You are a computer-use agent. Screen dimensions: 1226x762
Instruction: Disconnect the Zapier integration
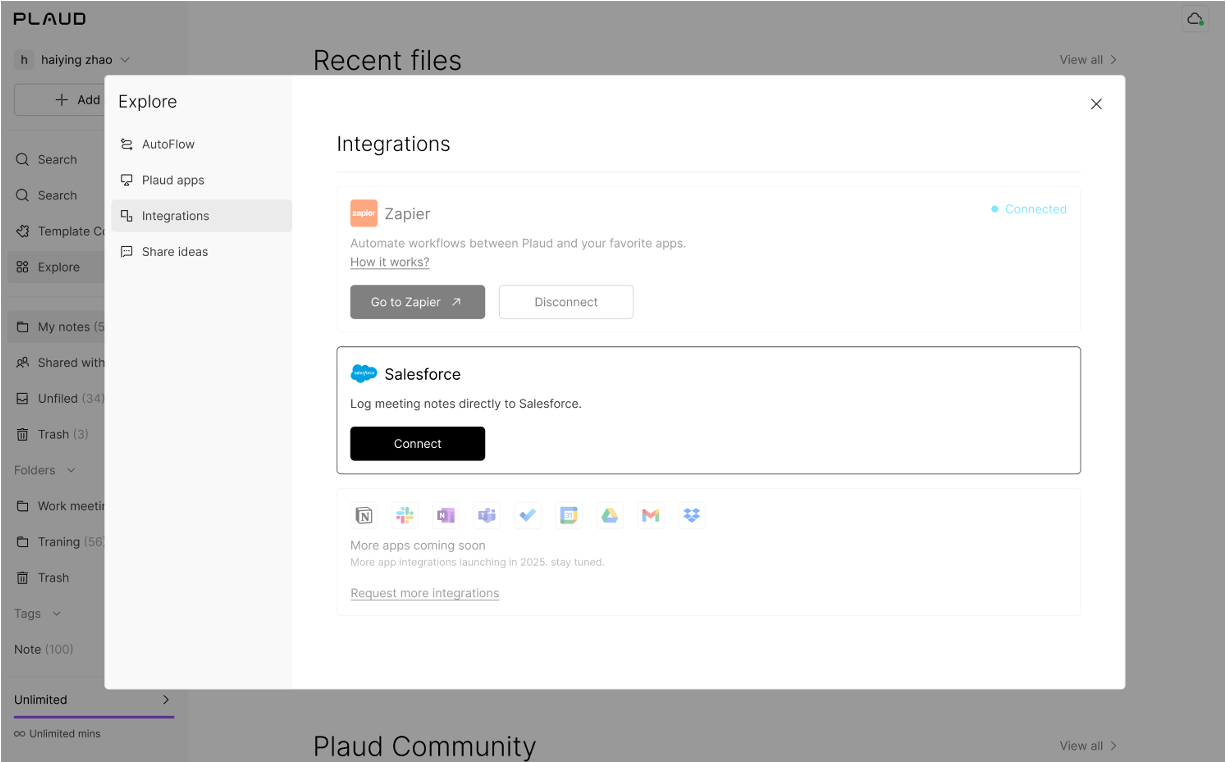566,302
